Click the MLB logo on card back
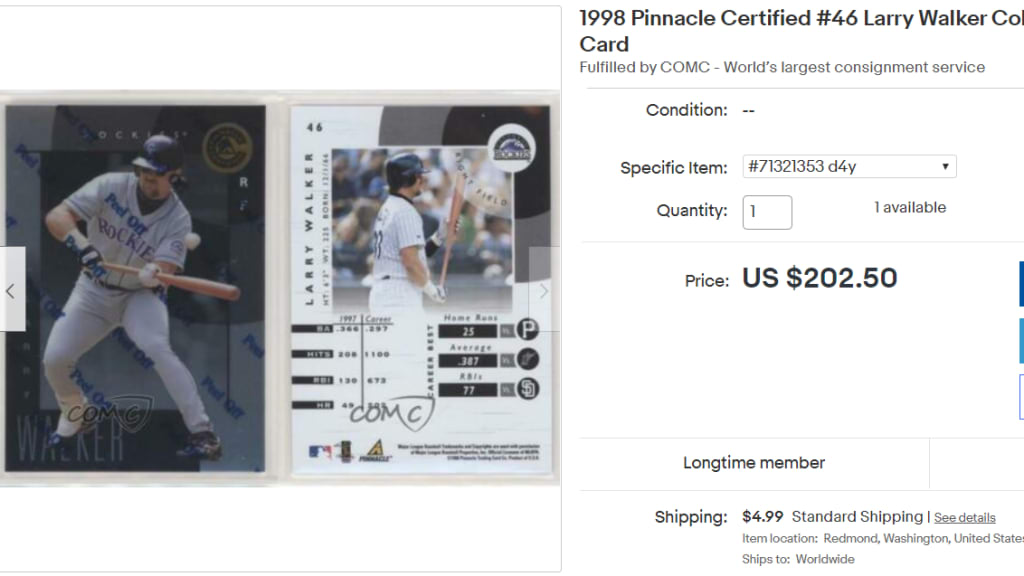This screenshot has height=576, width=1024. pos(320,453)
